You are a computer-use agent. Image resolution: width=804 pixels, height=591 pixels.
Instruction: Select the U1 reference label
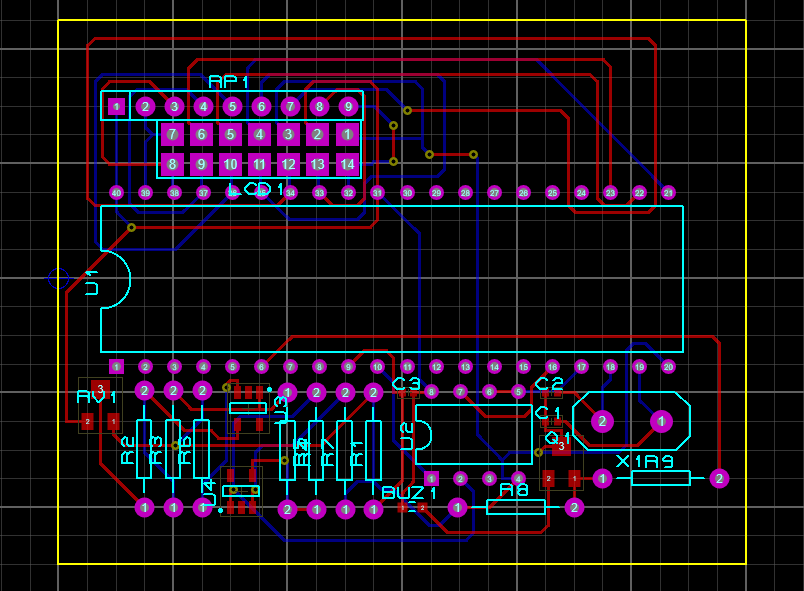tap(91, 282)
